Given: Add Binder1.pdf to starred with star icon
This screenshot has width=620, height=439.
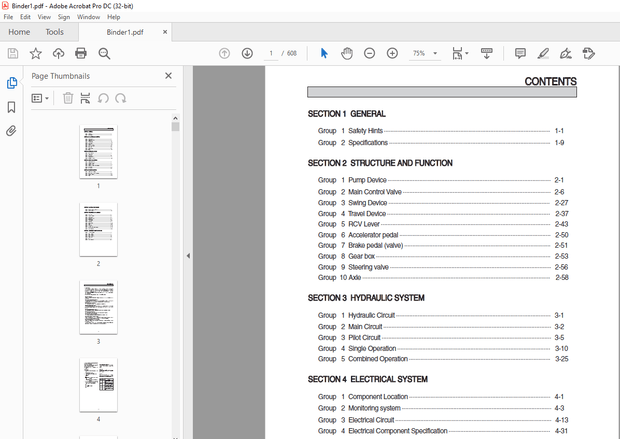Looking at the screenshot, I should coord(36,53).
